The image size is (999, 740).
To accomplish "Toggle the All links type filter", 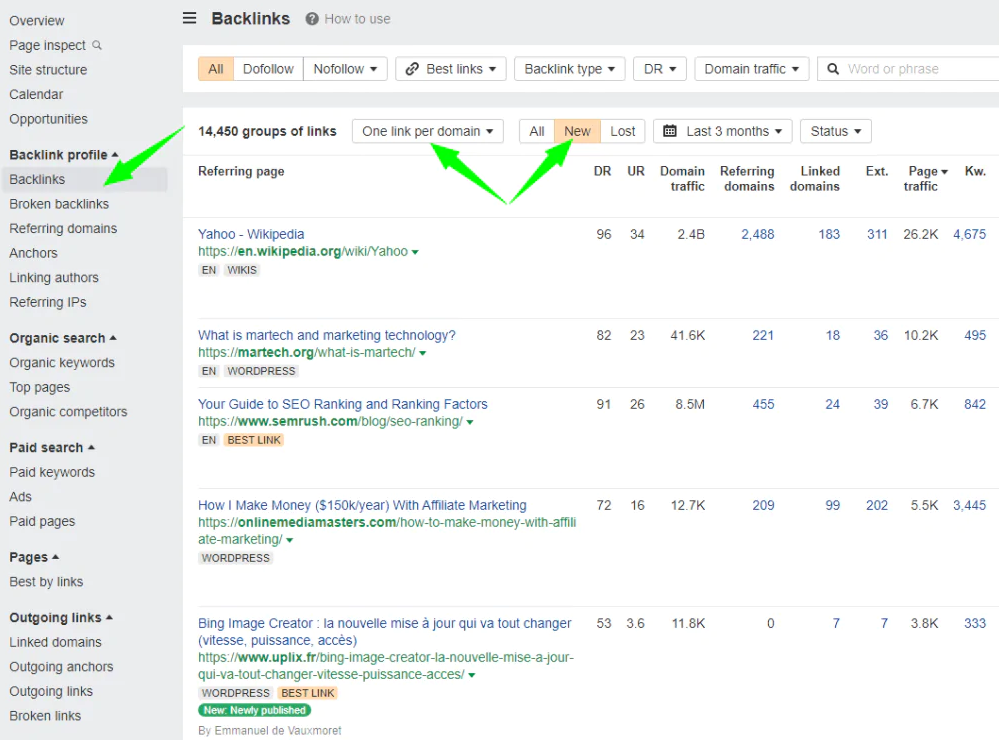I will (x=216, y=69).
